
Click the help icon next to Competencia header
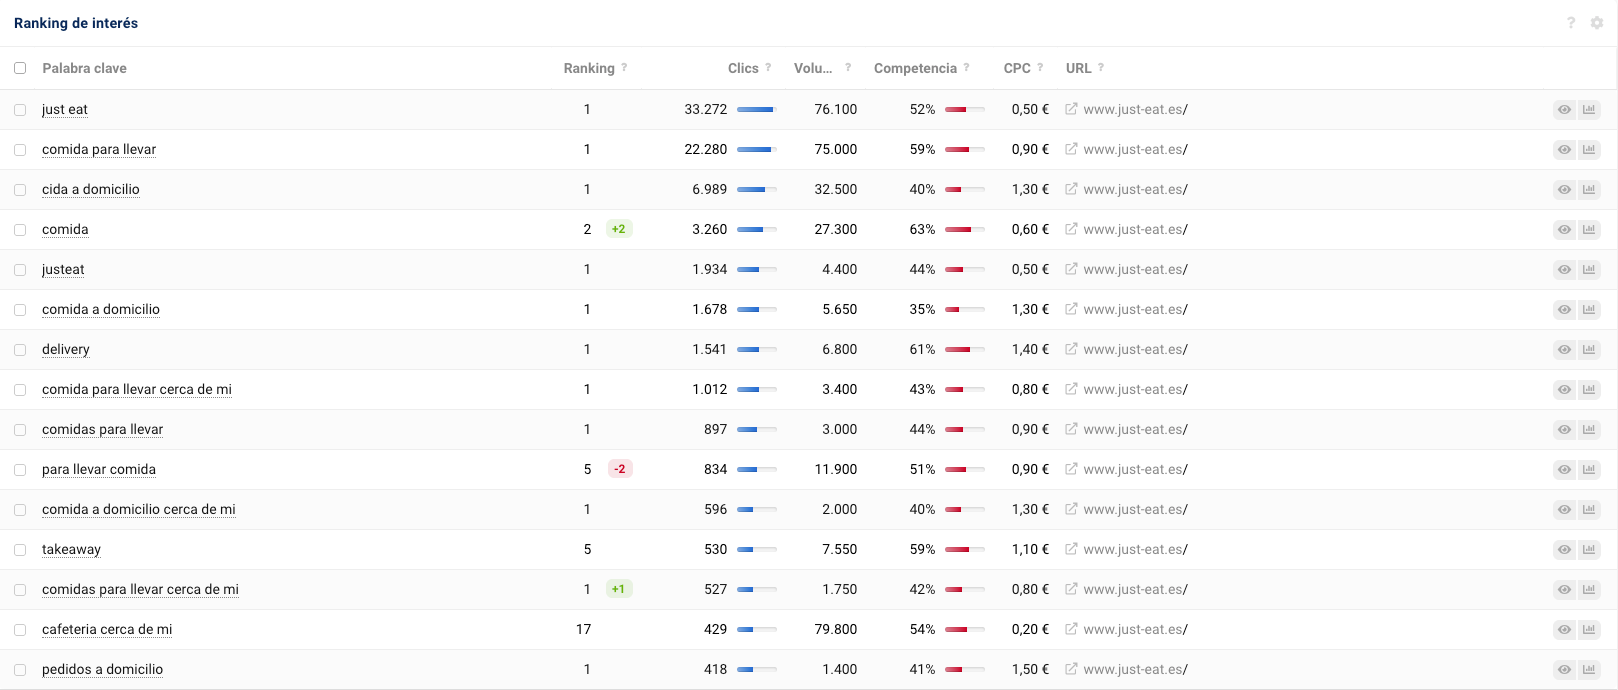966,67
